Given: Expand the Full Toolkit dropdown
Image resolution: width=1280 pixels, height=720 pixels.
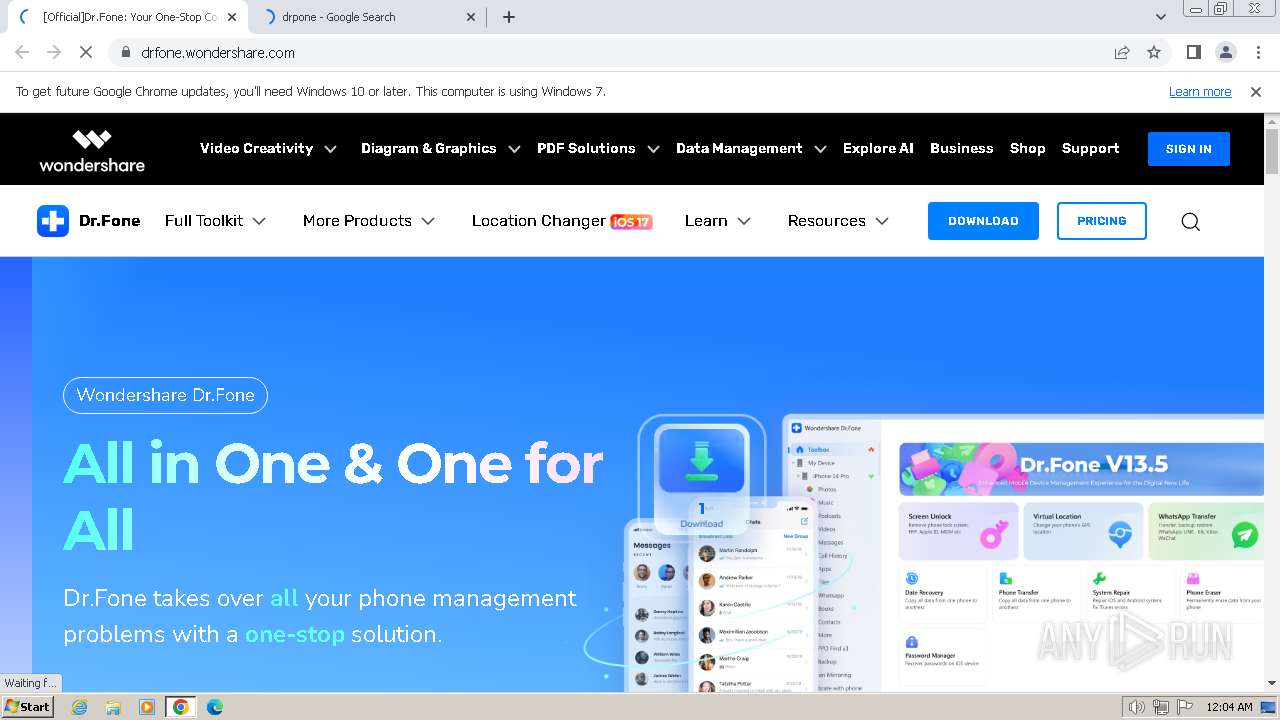Looking at the screenshot, I should point(215,221).
